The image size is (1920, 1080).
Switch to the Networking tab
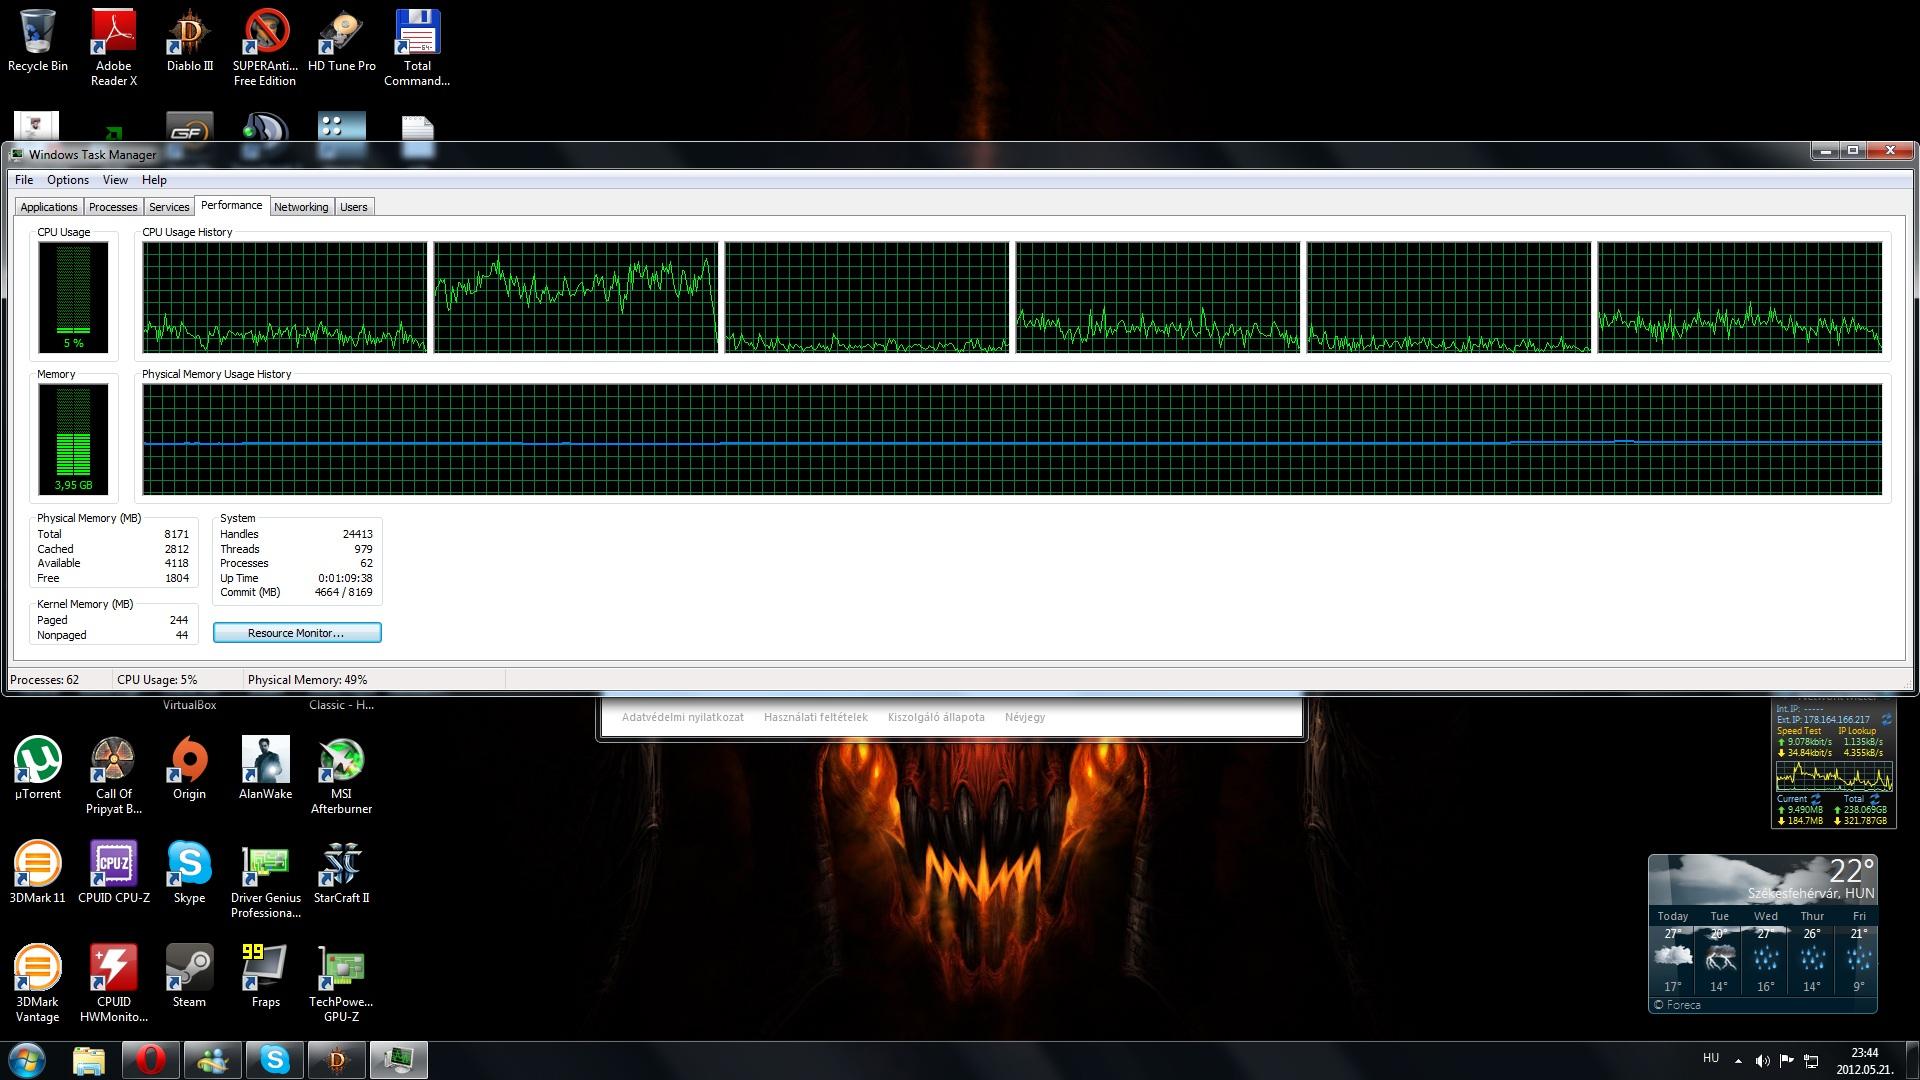(301, 207)
